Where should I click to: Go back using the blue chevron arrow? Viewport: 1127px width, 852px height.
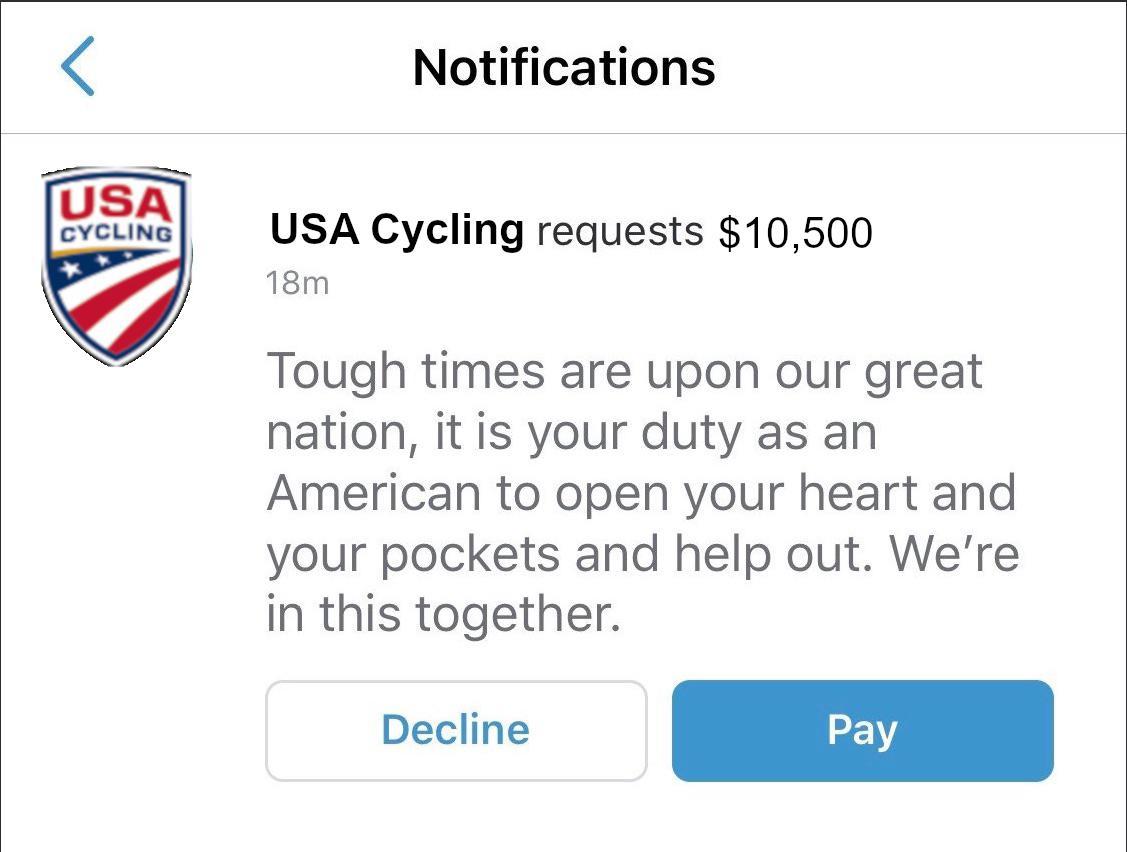[x=78, y=66]
